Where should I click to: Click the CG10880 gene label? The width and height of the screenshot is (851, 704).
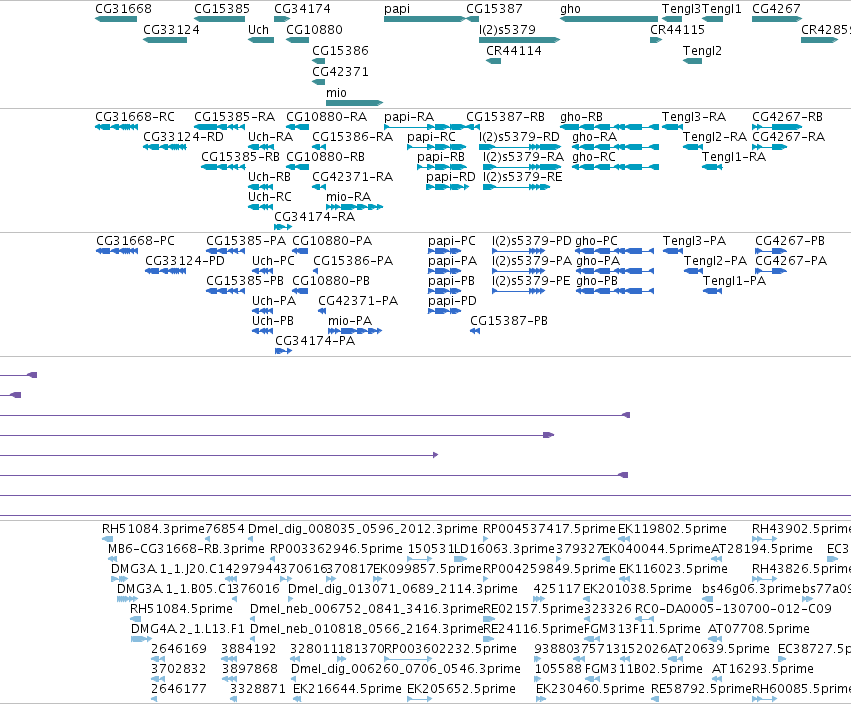click(314, 30)
